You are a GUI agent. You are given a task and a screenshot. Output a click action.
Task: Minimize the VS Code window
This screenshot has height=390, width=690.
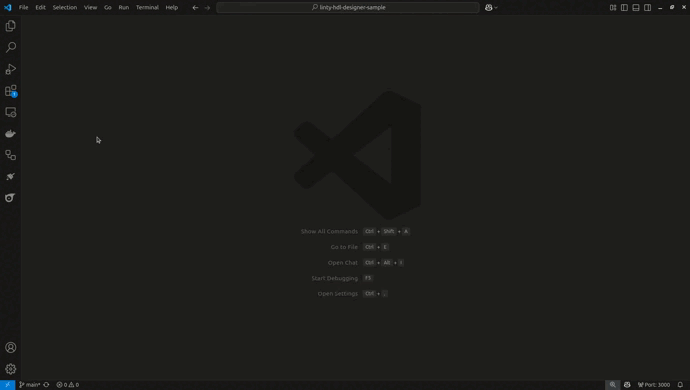[660, 7]
